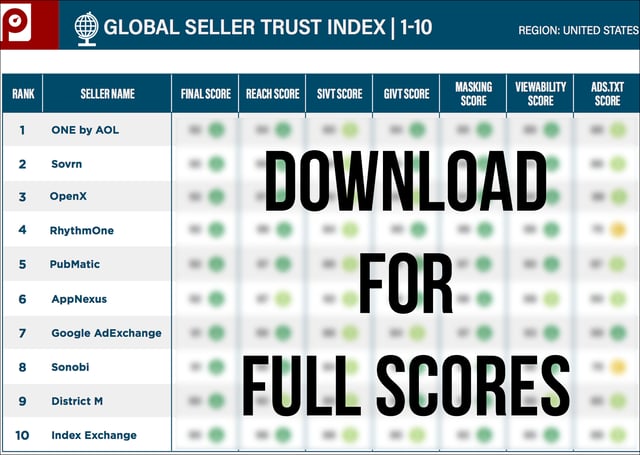This screenshot has height=455, width=640.
Task: Click the FINAL SCORE column header
Action: tap(206, 94)
